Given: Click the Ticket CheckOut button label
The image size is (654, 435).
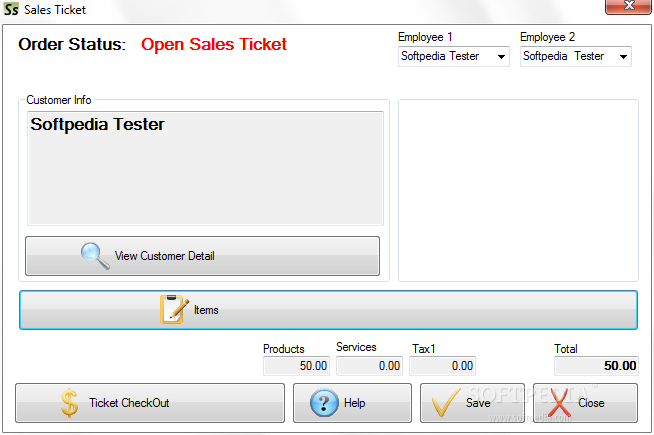Looking at the screenshot, I should 129,403.
